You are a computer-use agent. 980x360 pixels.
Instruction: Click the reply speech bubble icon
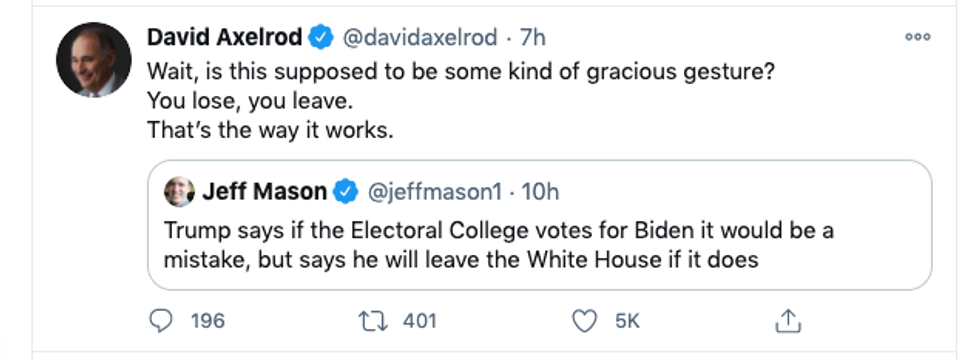coord(161,321)
